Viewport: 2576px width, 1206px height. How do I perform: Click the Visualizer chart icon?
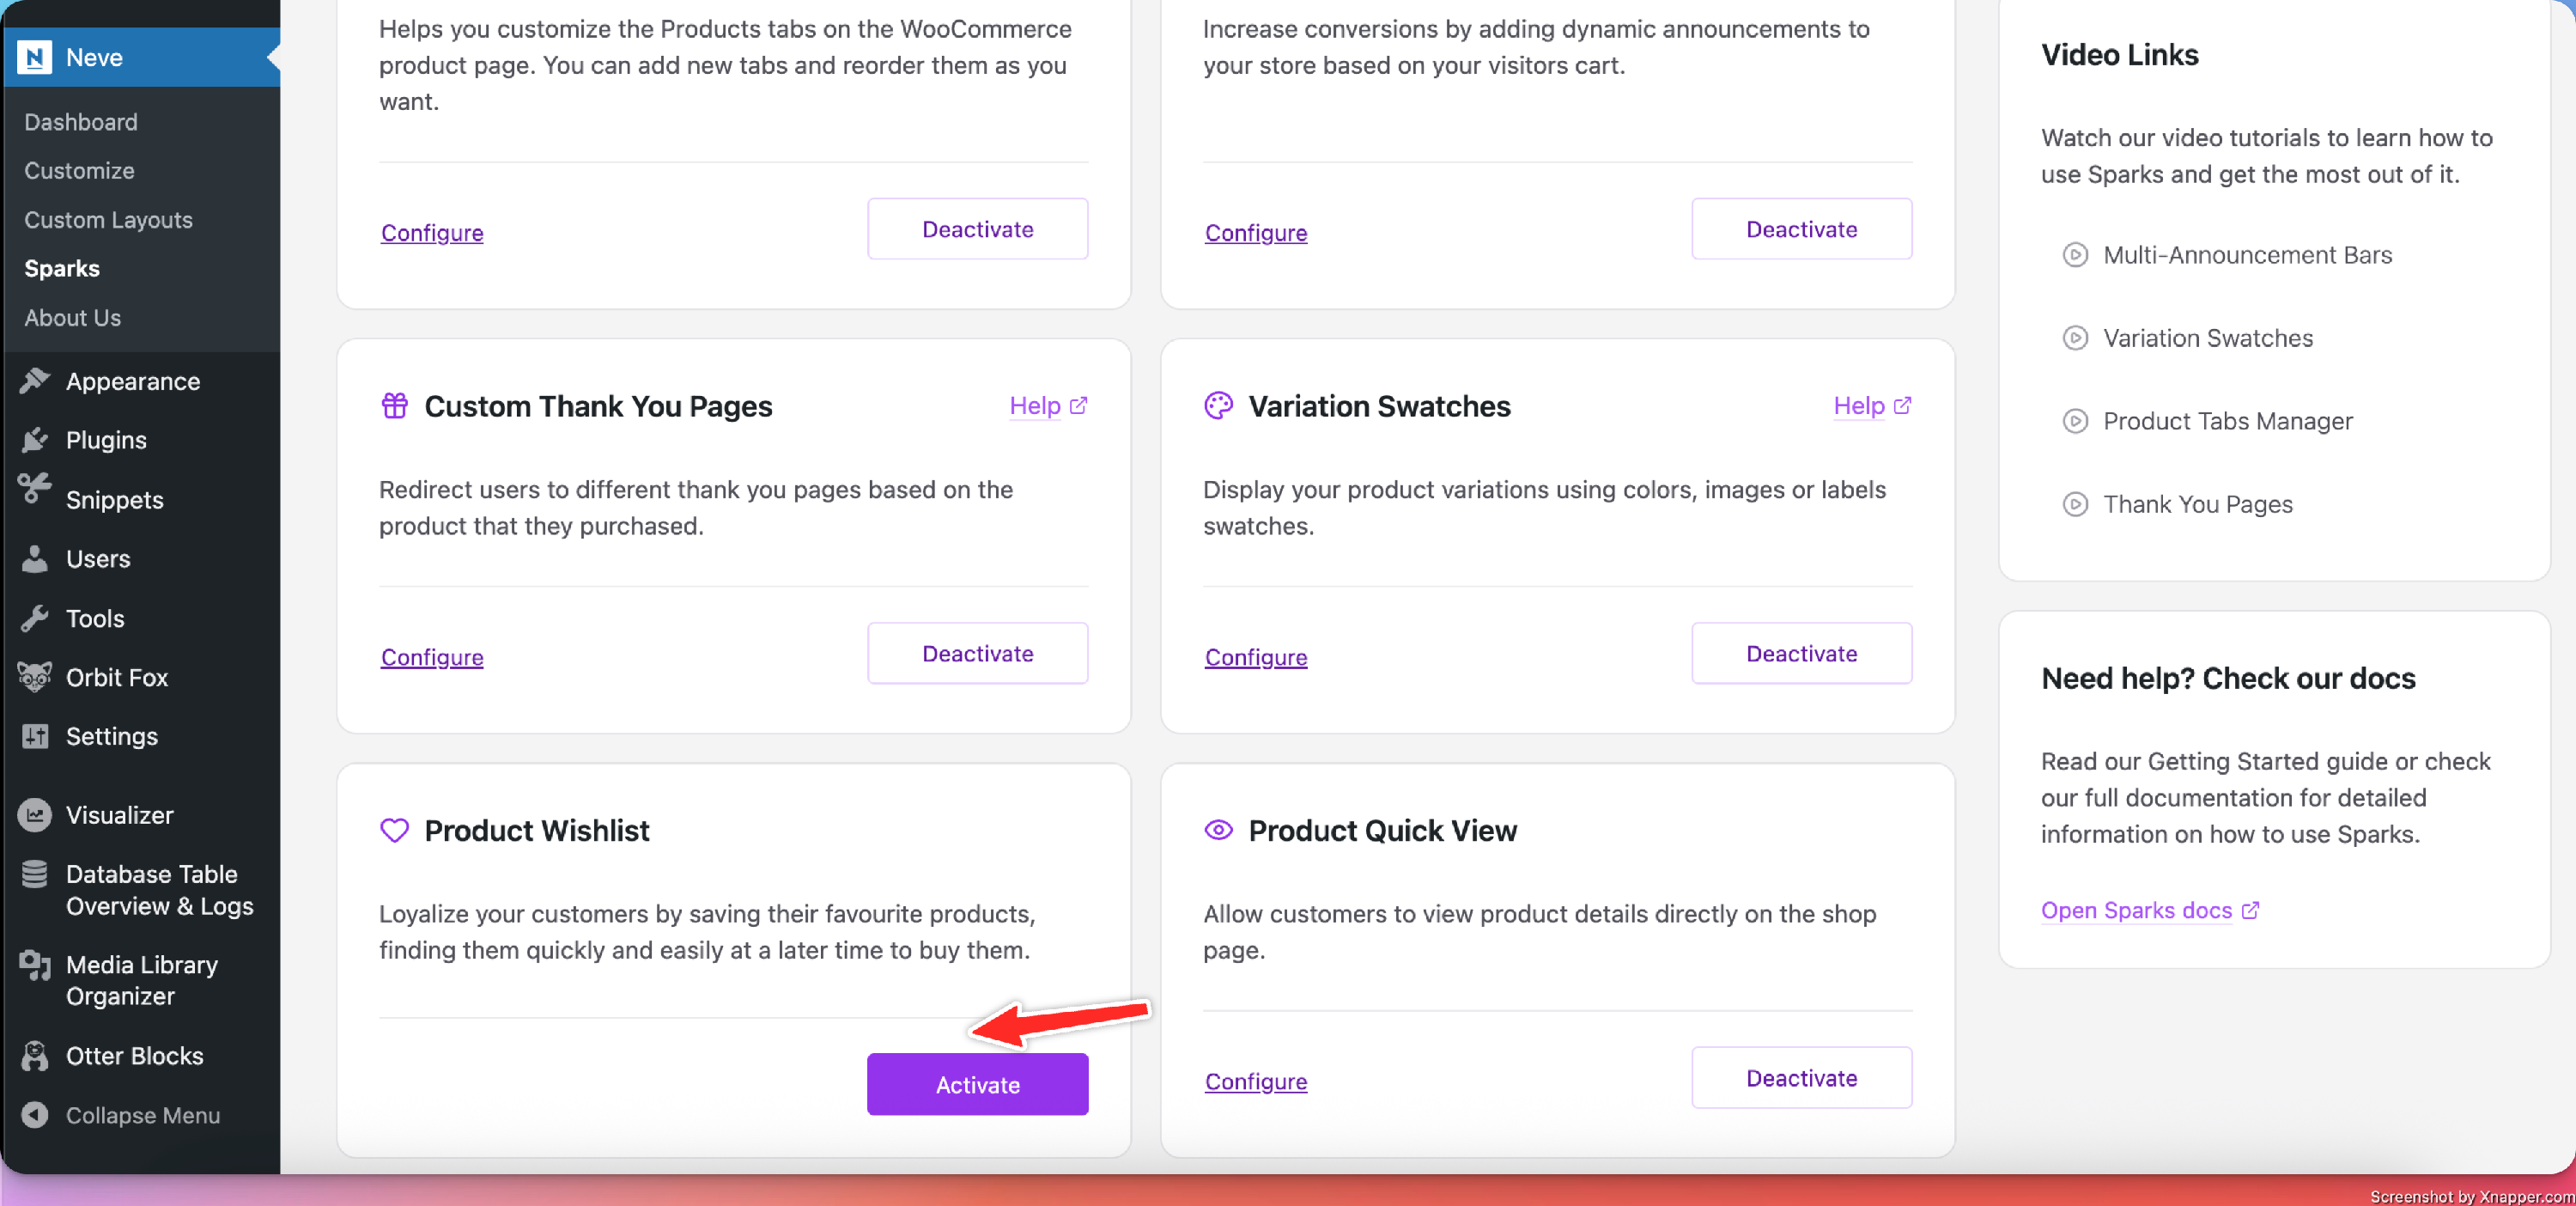(x=34, y=815)
